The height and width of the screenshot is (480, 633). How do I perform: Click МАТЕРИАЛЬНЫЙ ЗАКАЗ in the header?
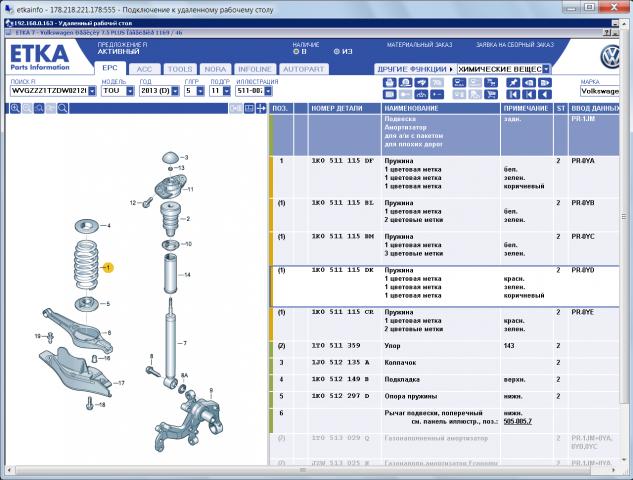pos(419,45)
